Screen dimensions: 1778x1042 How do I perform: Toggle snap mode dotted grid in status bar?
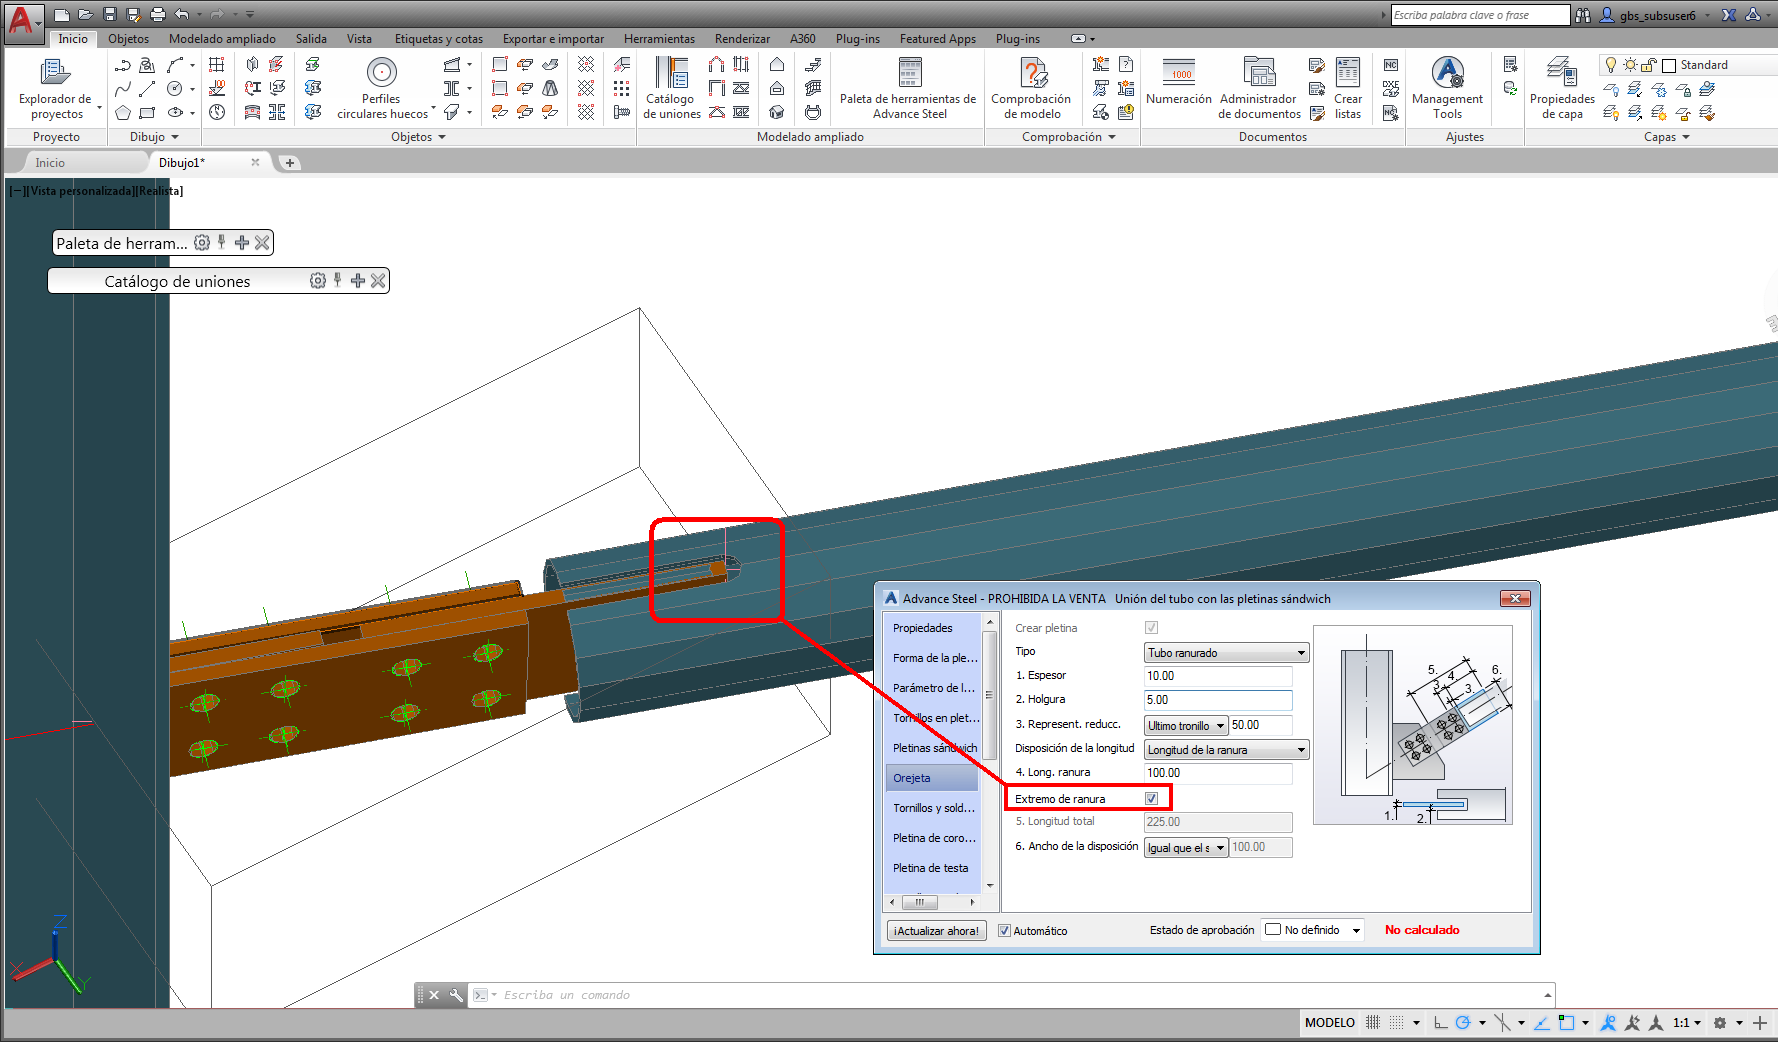click(1397, 1022)
